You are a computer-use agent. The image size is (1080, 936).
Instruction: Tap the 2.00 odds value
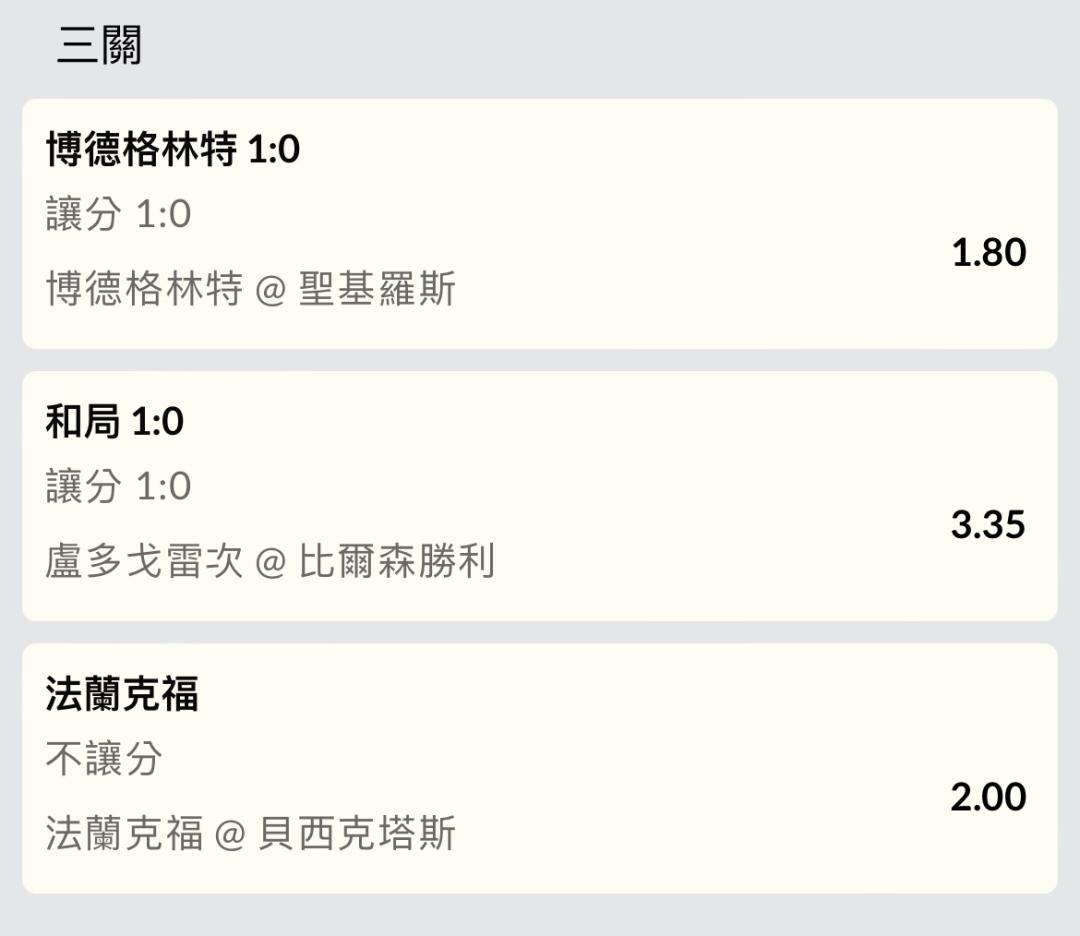click(988, 797)
